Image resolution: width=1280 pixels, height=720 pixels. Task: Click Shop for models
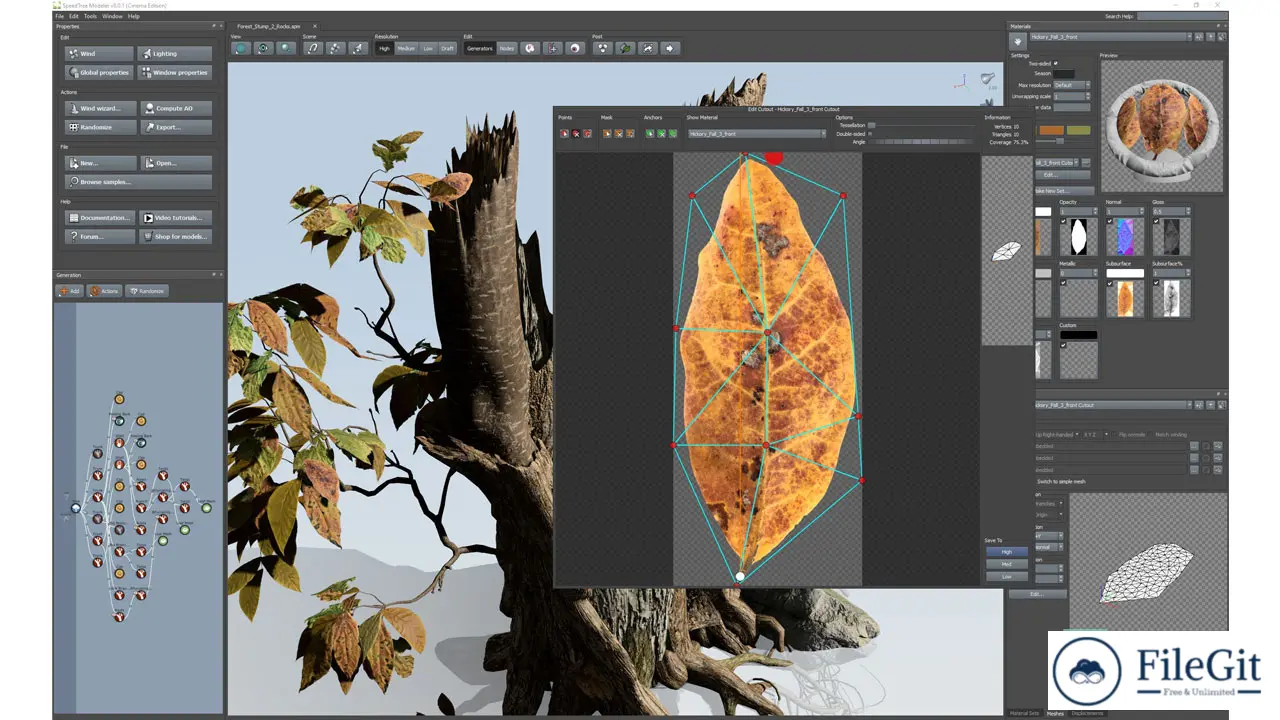[x=175, y=237]
